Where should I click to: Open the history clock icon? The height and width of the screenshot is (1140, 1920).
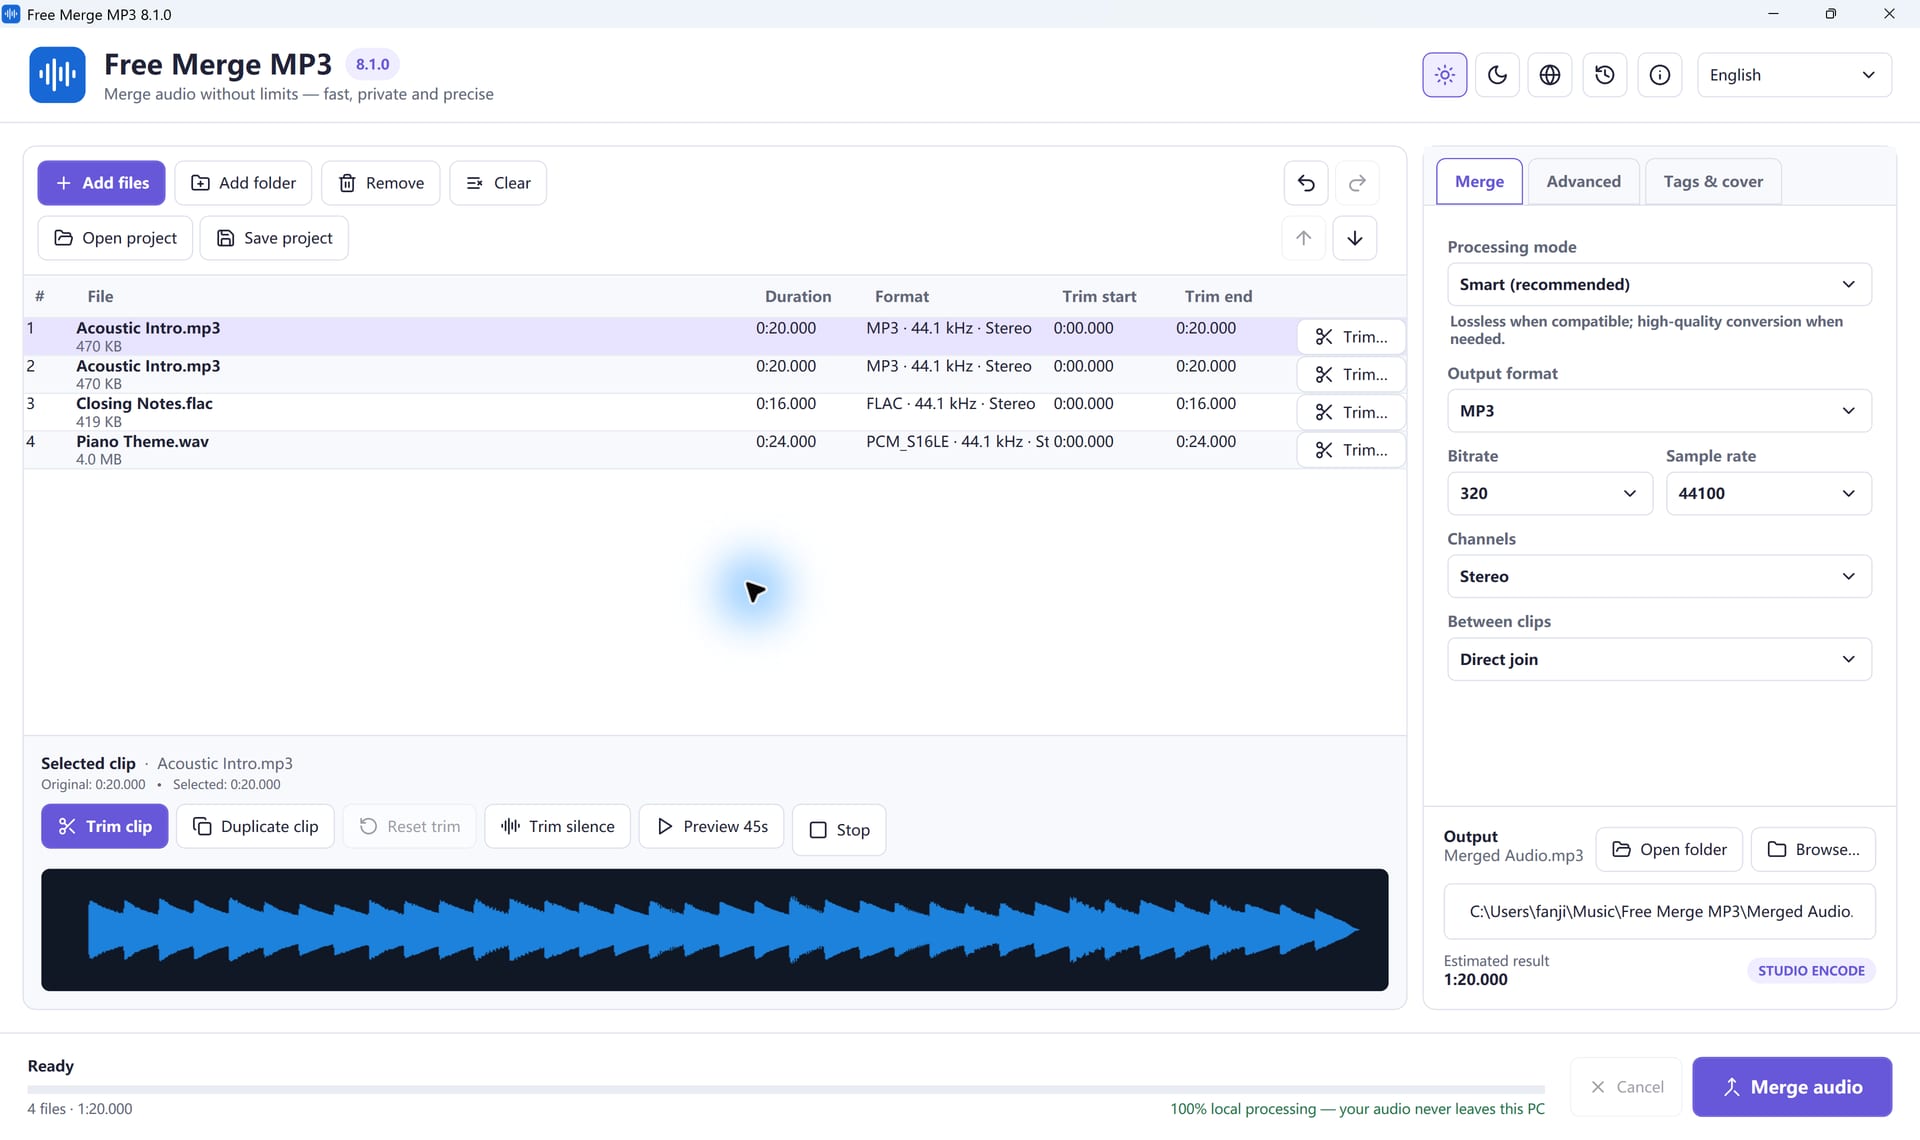1605,75
